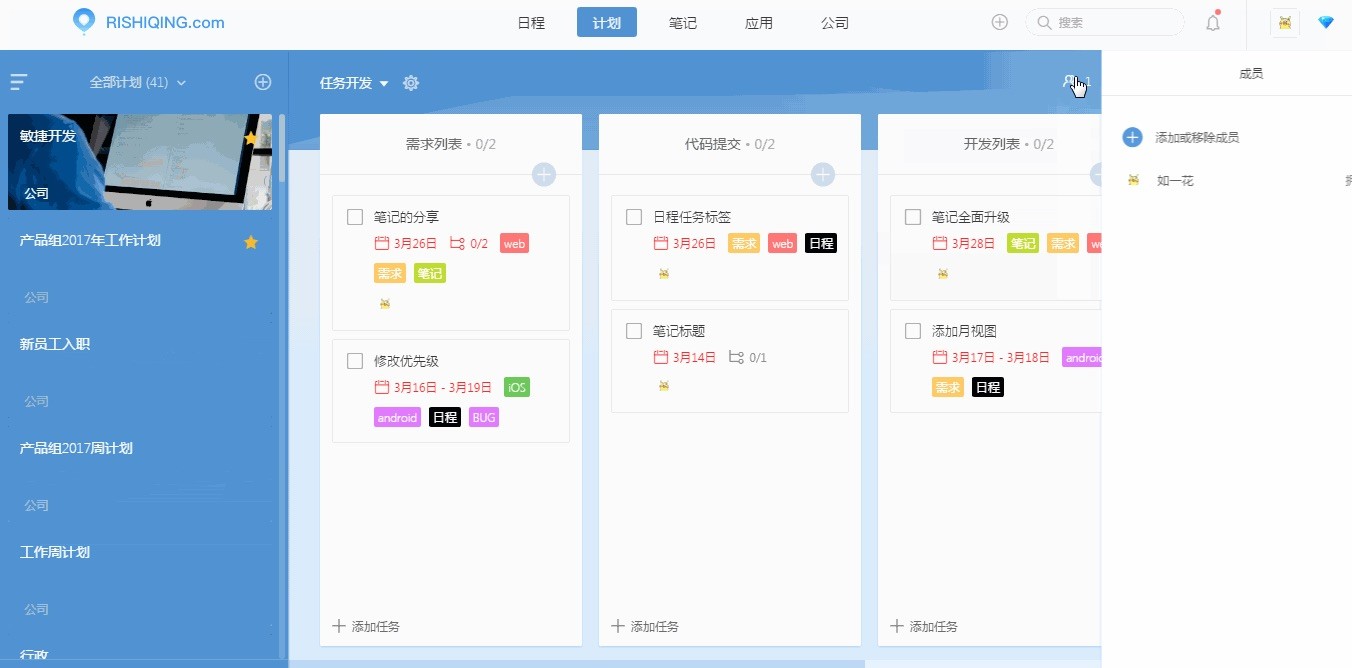Click the sidebar vertical scrollbar
The height and width of the screenshot is (668, 1352).
tap(281, 150)
